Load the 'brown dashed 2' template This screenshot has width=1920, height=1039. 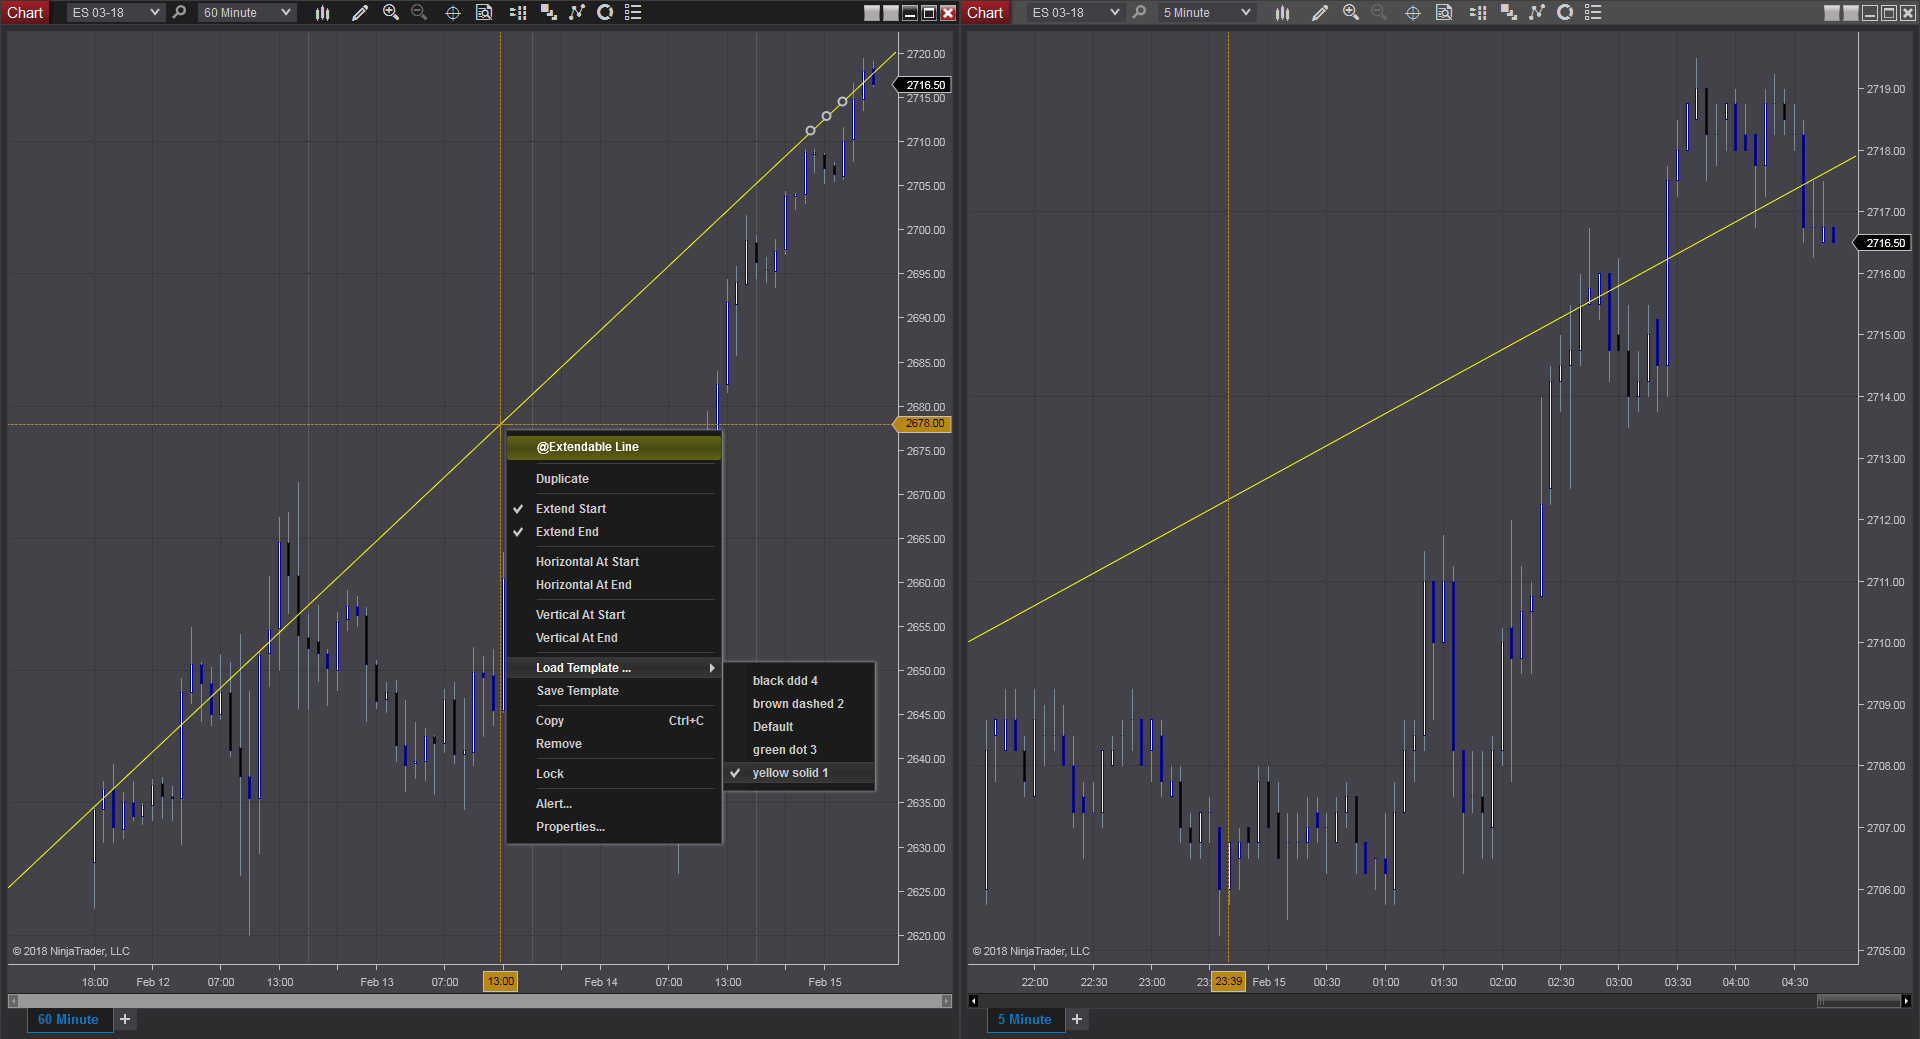point(799,704)
